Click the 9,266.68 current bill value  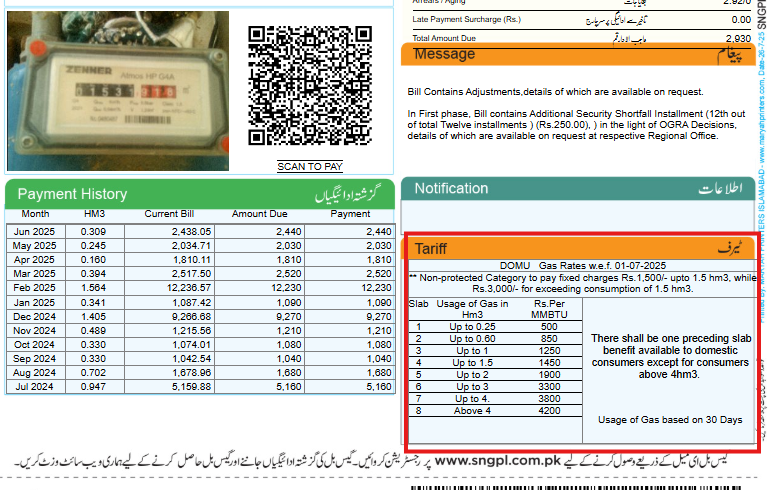[191, 316]
